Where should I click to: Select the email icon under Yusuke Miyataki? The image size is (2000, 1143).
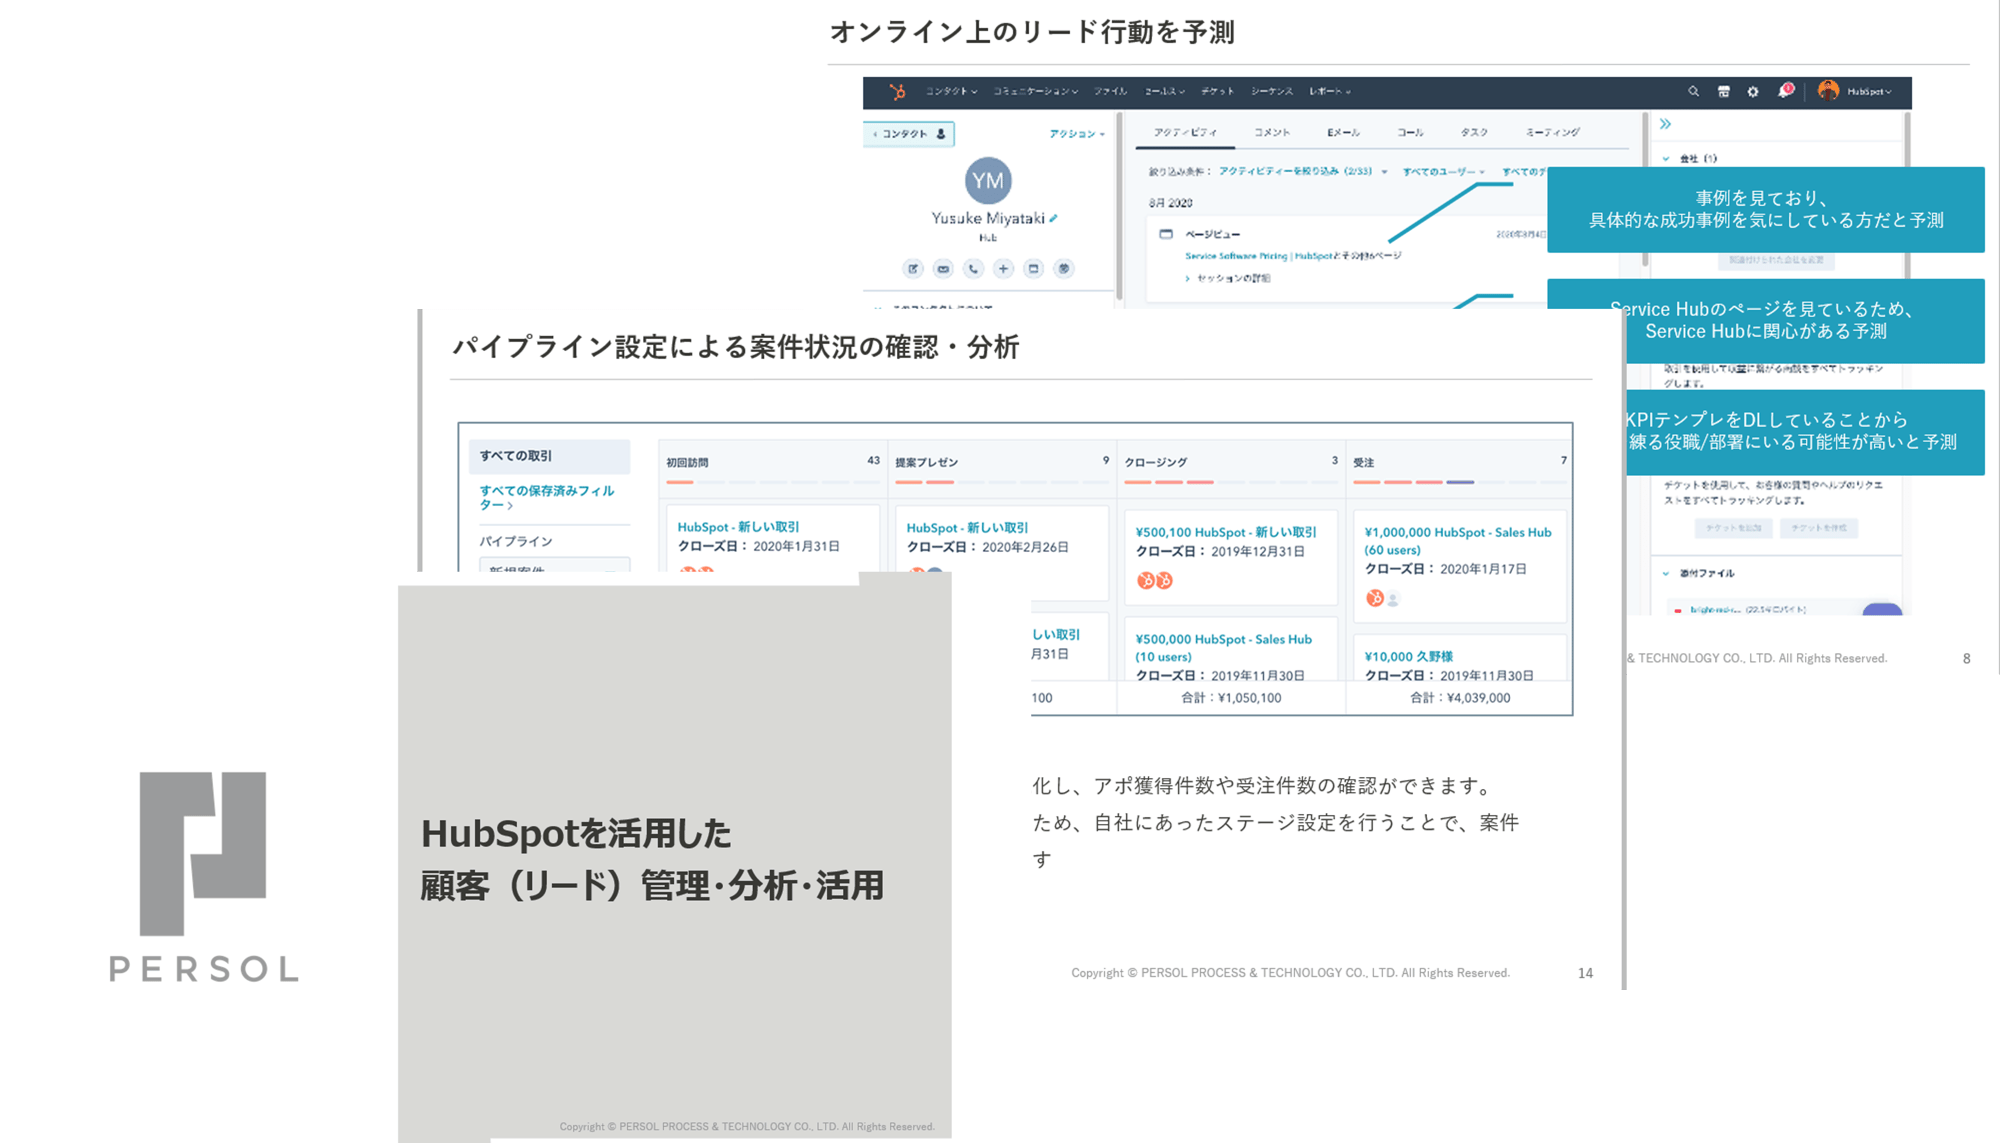click(944, 269)
